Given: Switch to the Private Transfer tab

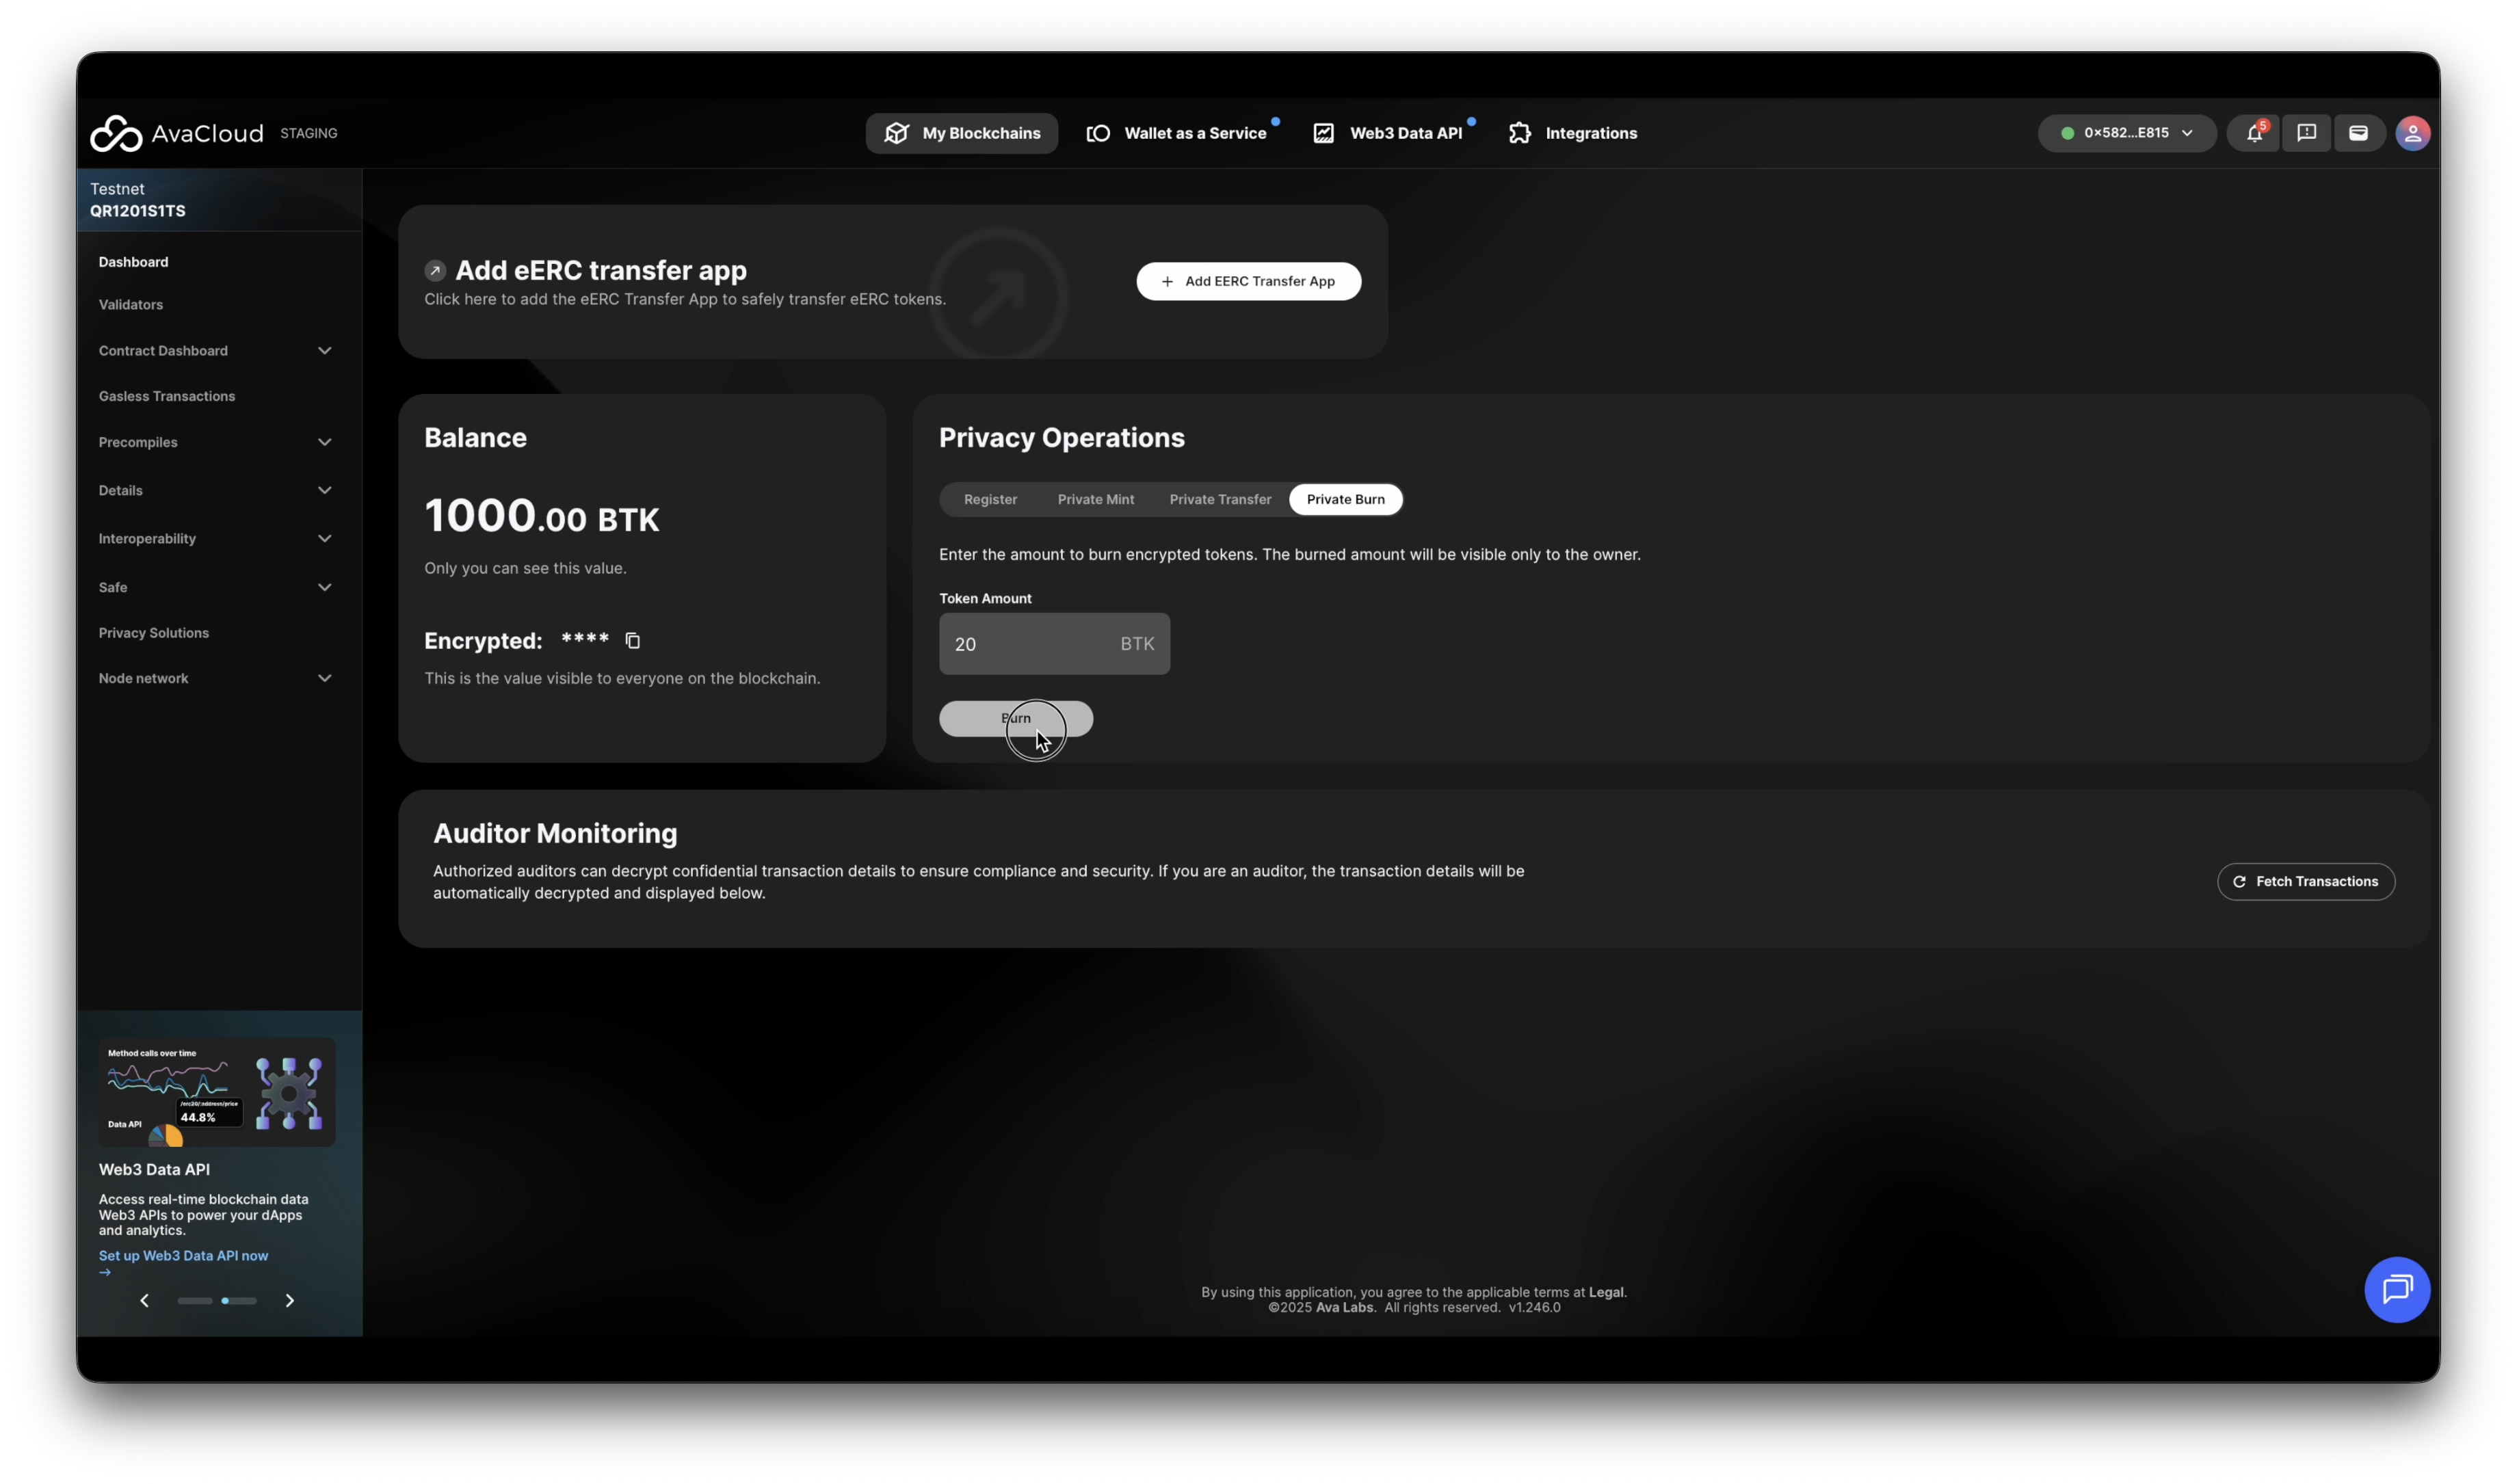Looking at the screenshot, I should point(1220,499).
